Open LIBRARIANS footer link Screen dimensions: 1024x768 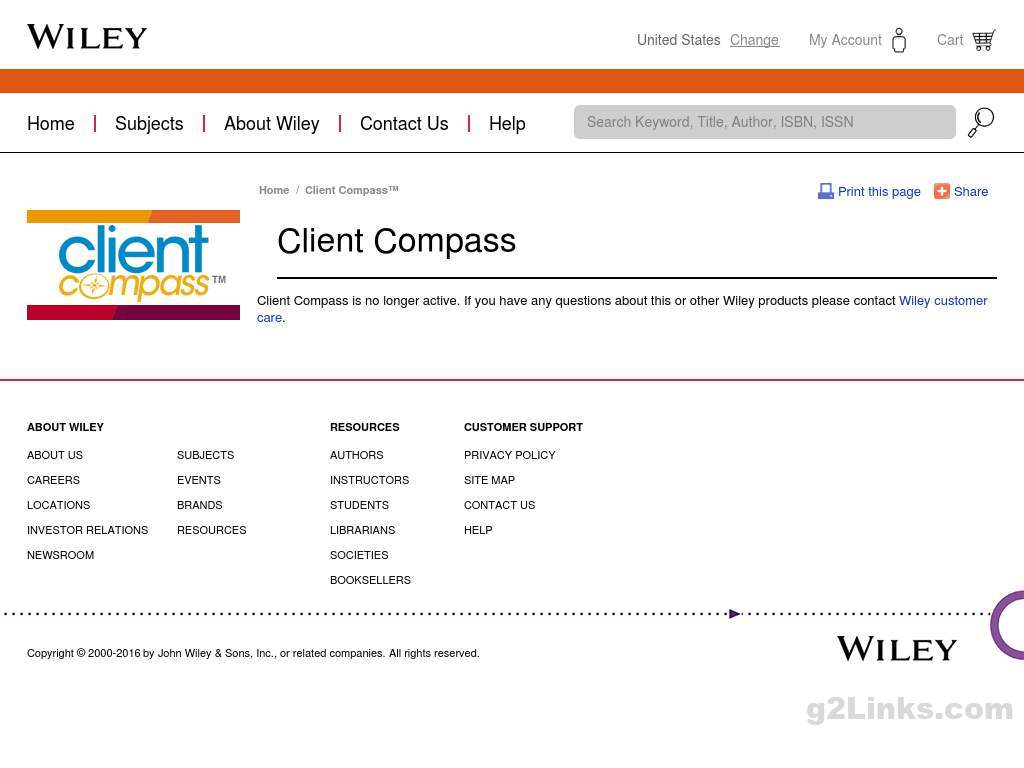(x=362, y=530)
